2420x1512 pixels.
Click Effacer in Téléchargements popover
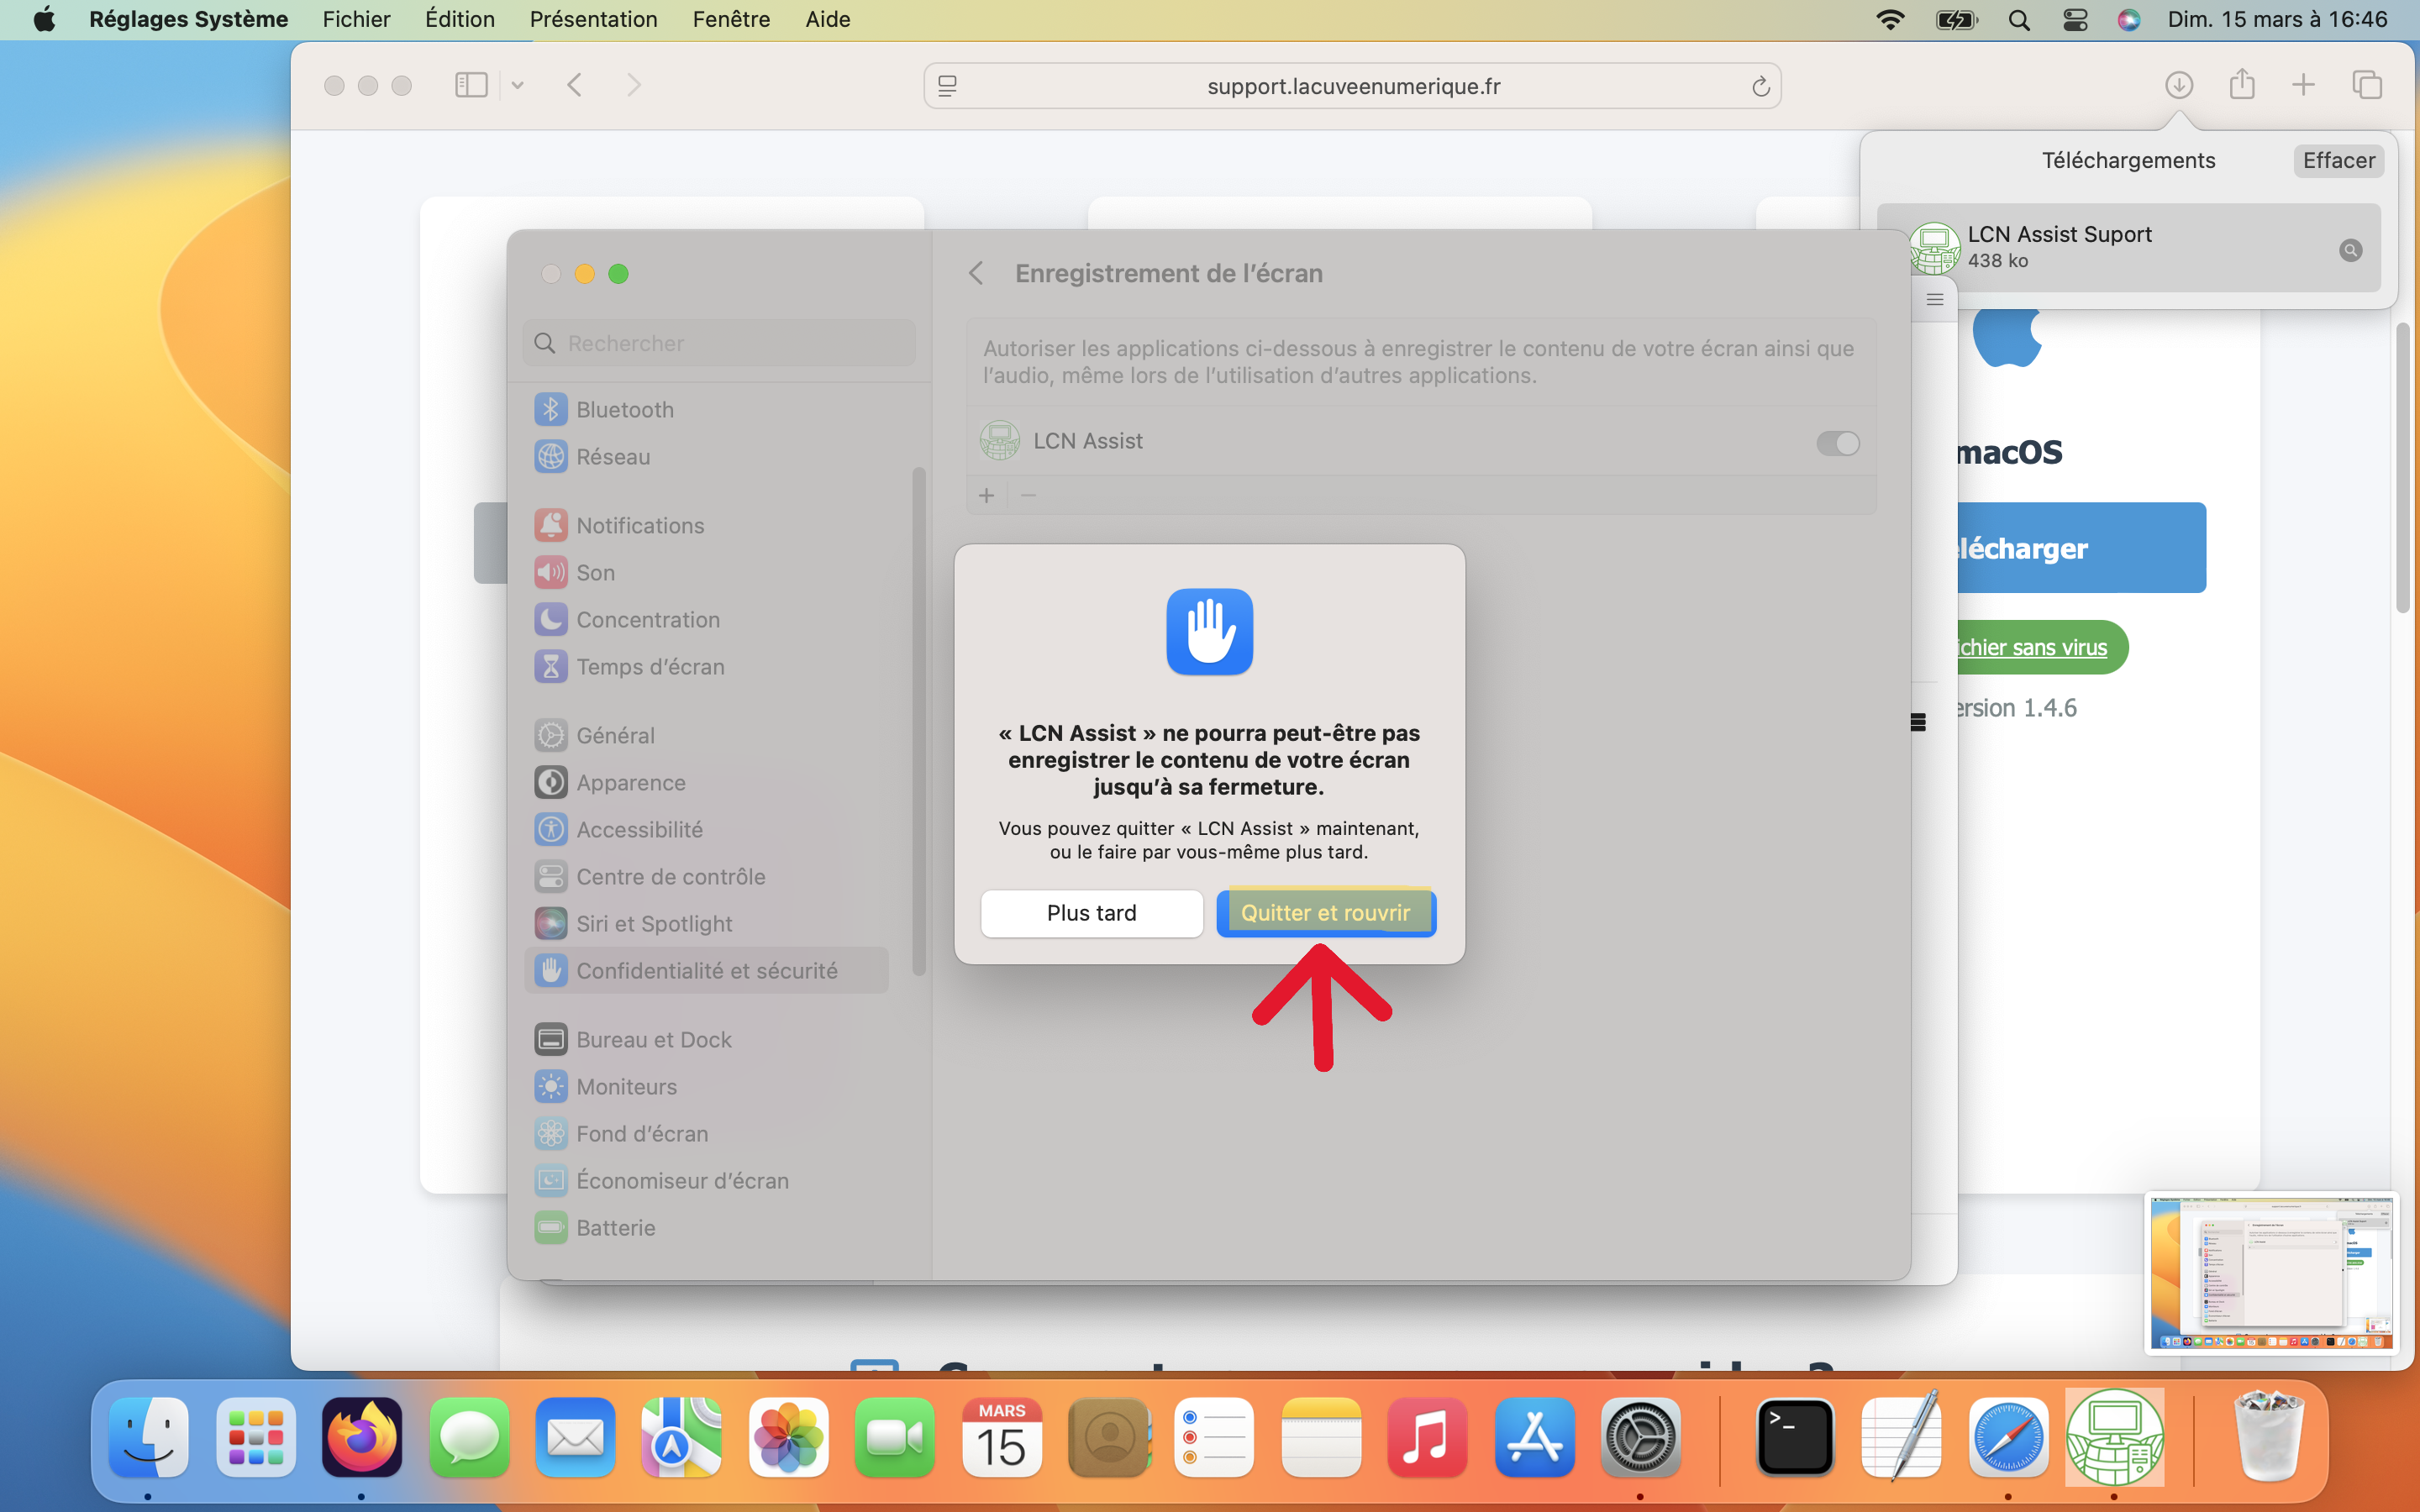click(x=2338, y=161)
